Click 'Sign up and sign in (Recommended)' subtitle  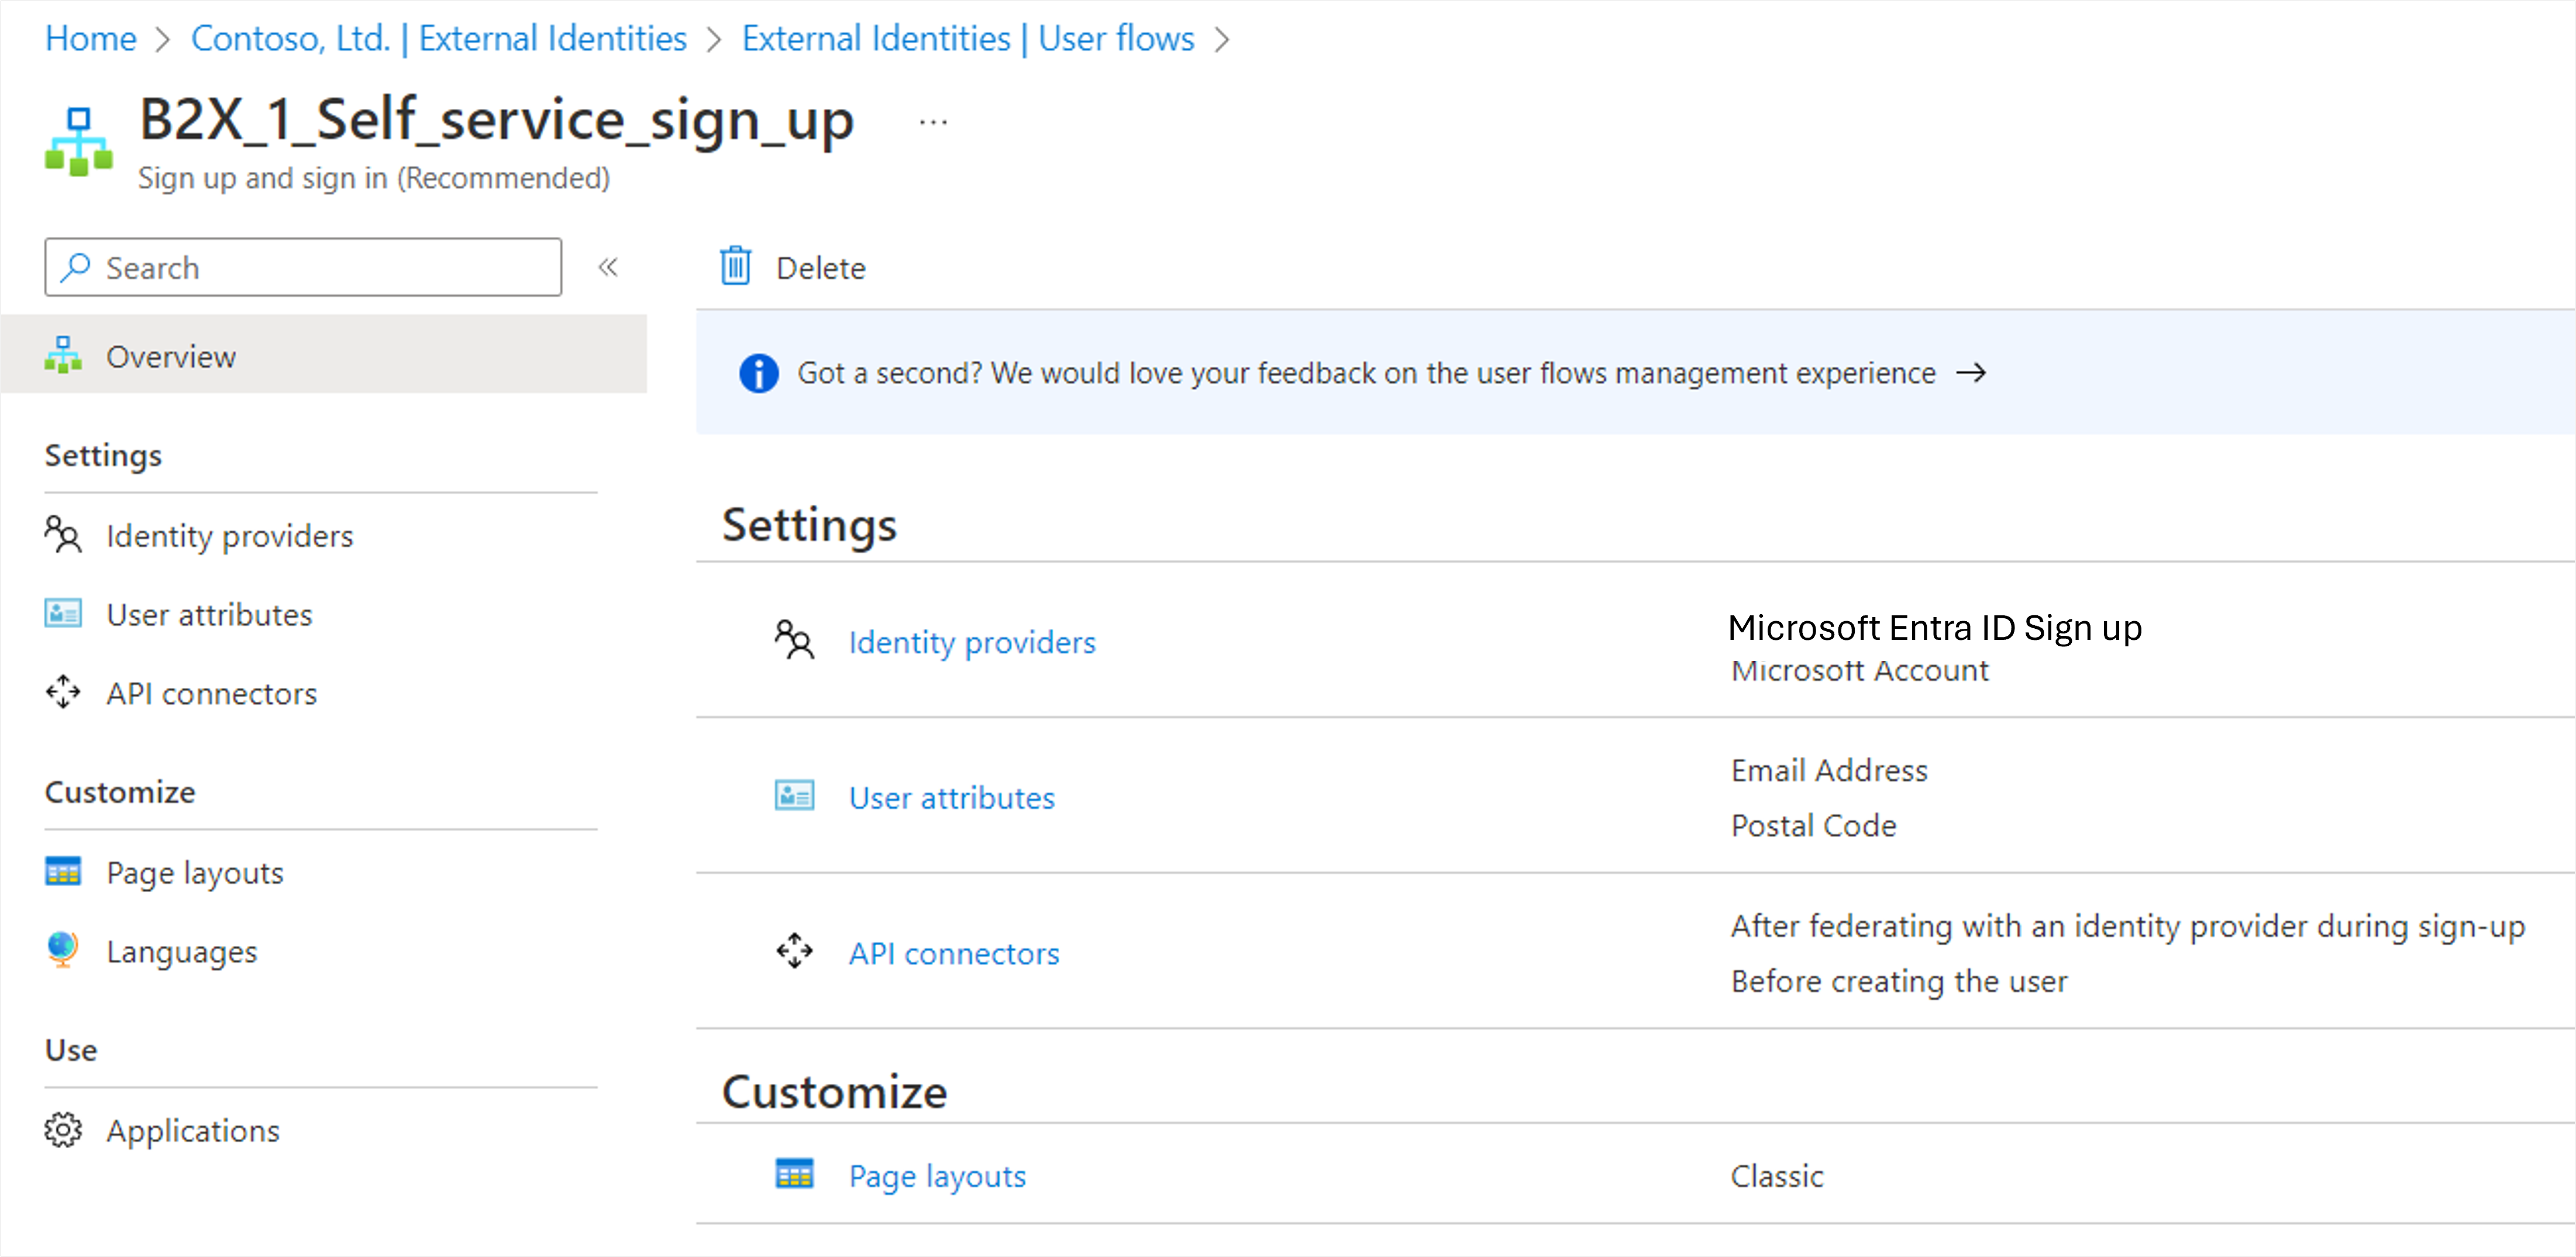click(374, 178)
